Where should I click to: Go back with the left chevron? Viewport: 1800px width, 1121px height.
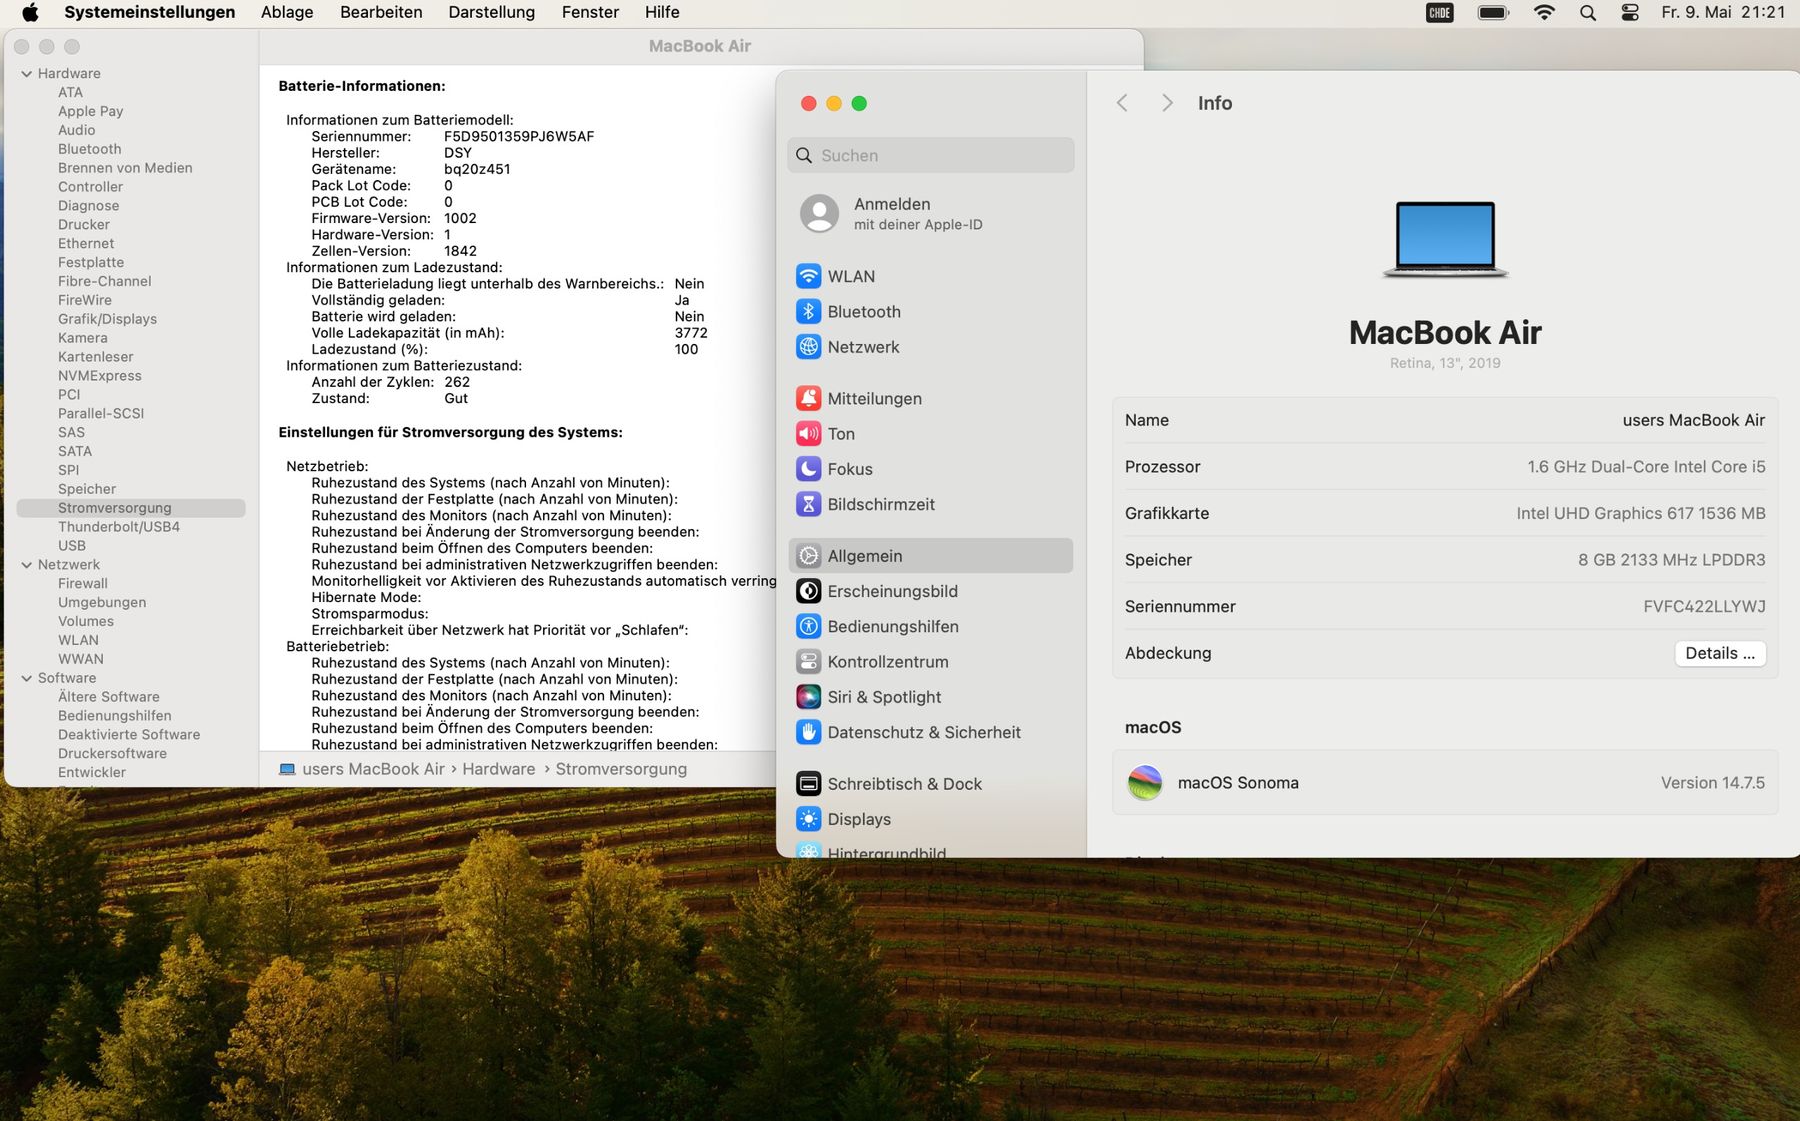click(1122, 103)
